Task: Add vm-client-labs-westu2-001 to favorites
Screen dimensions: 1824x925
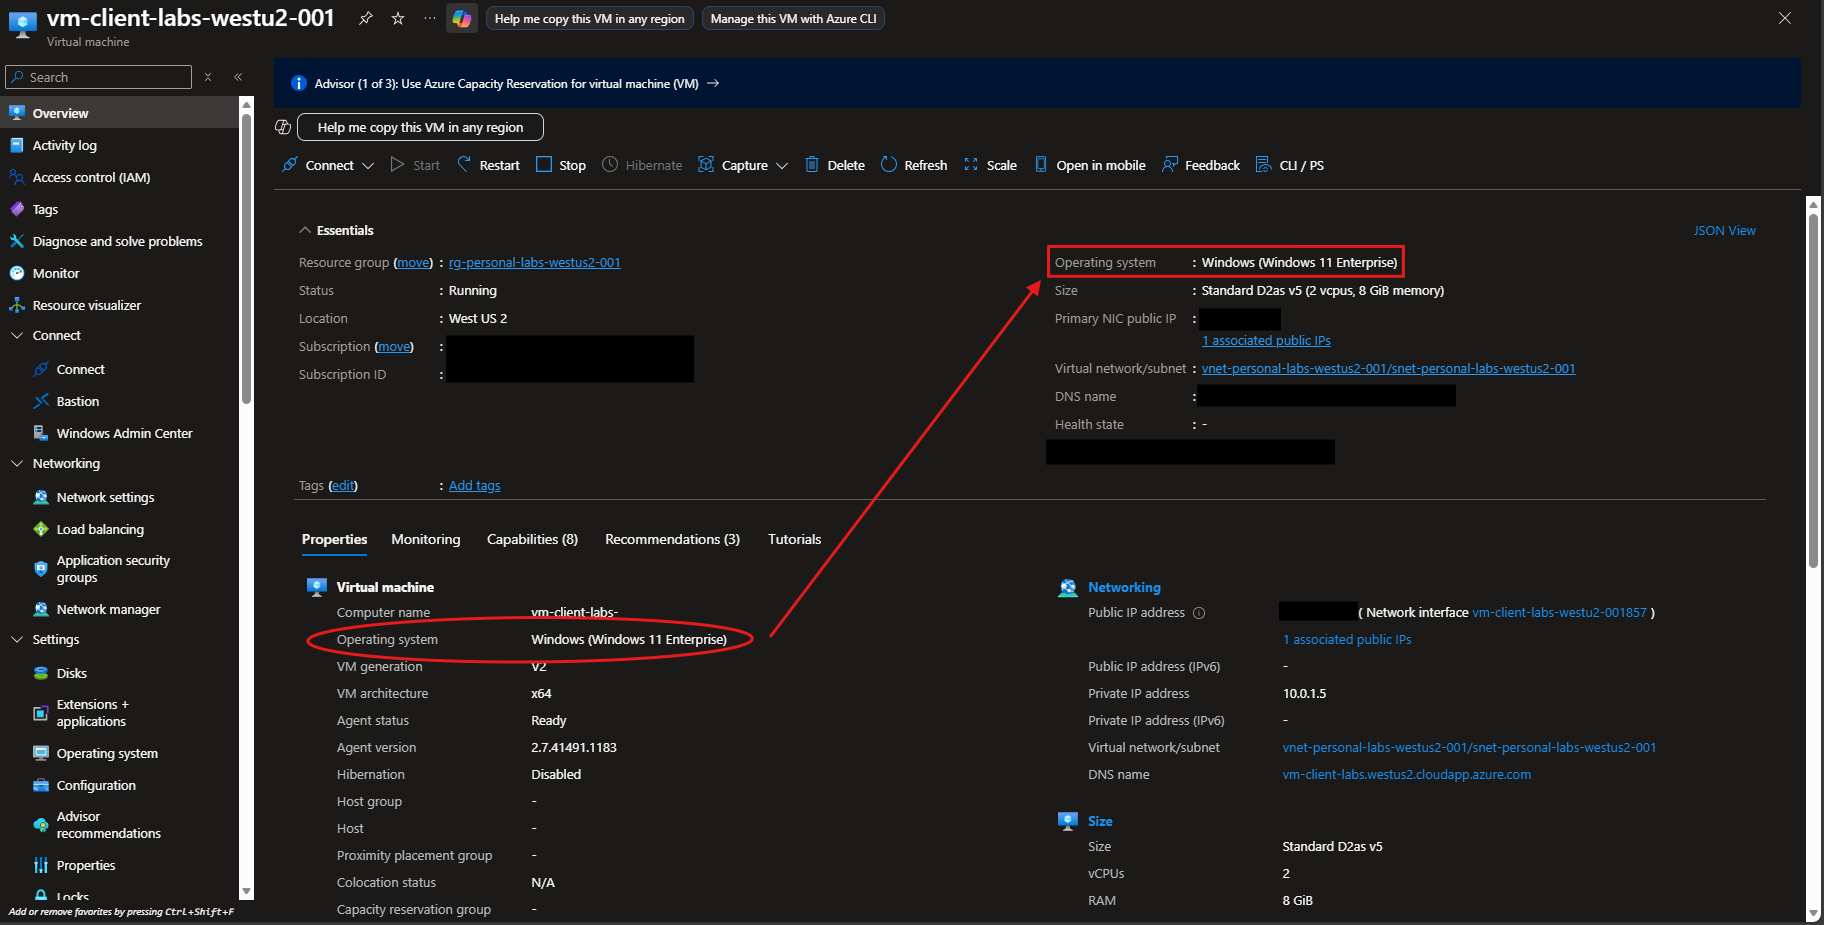Action: (397, 17)
